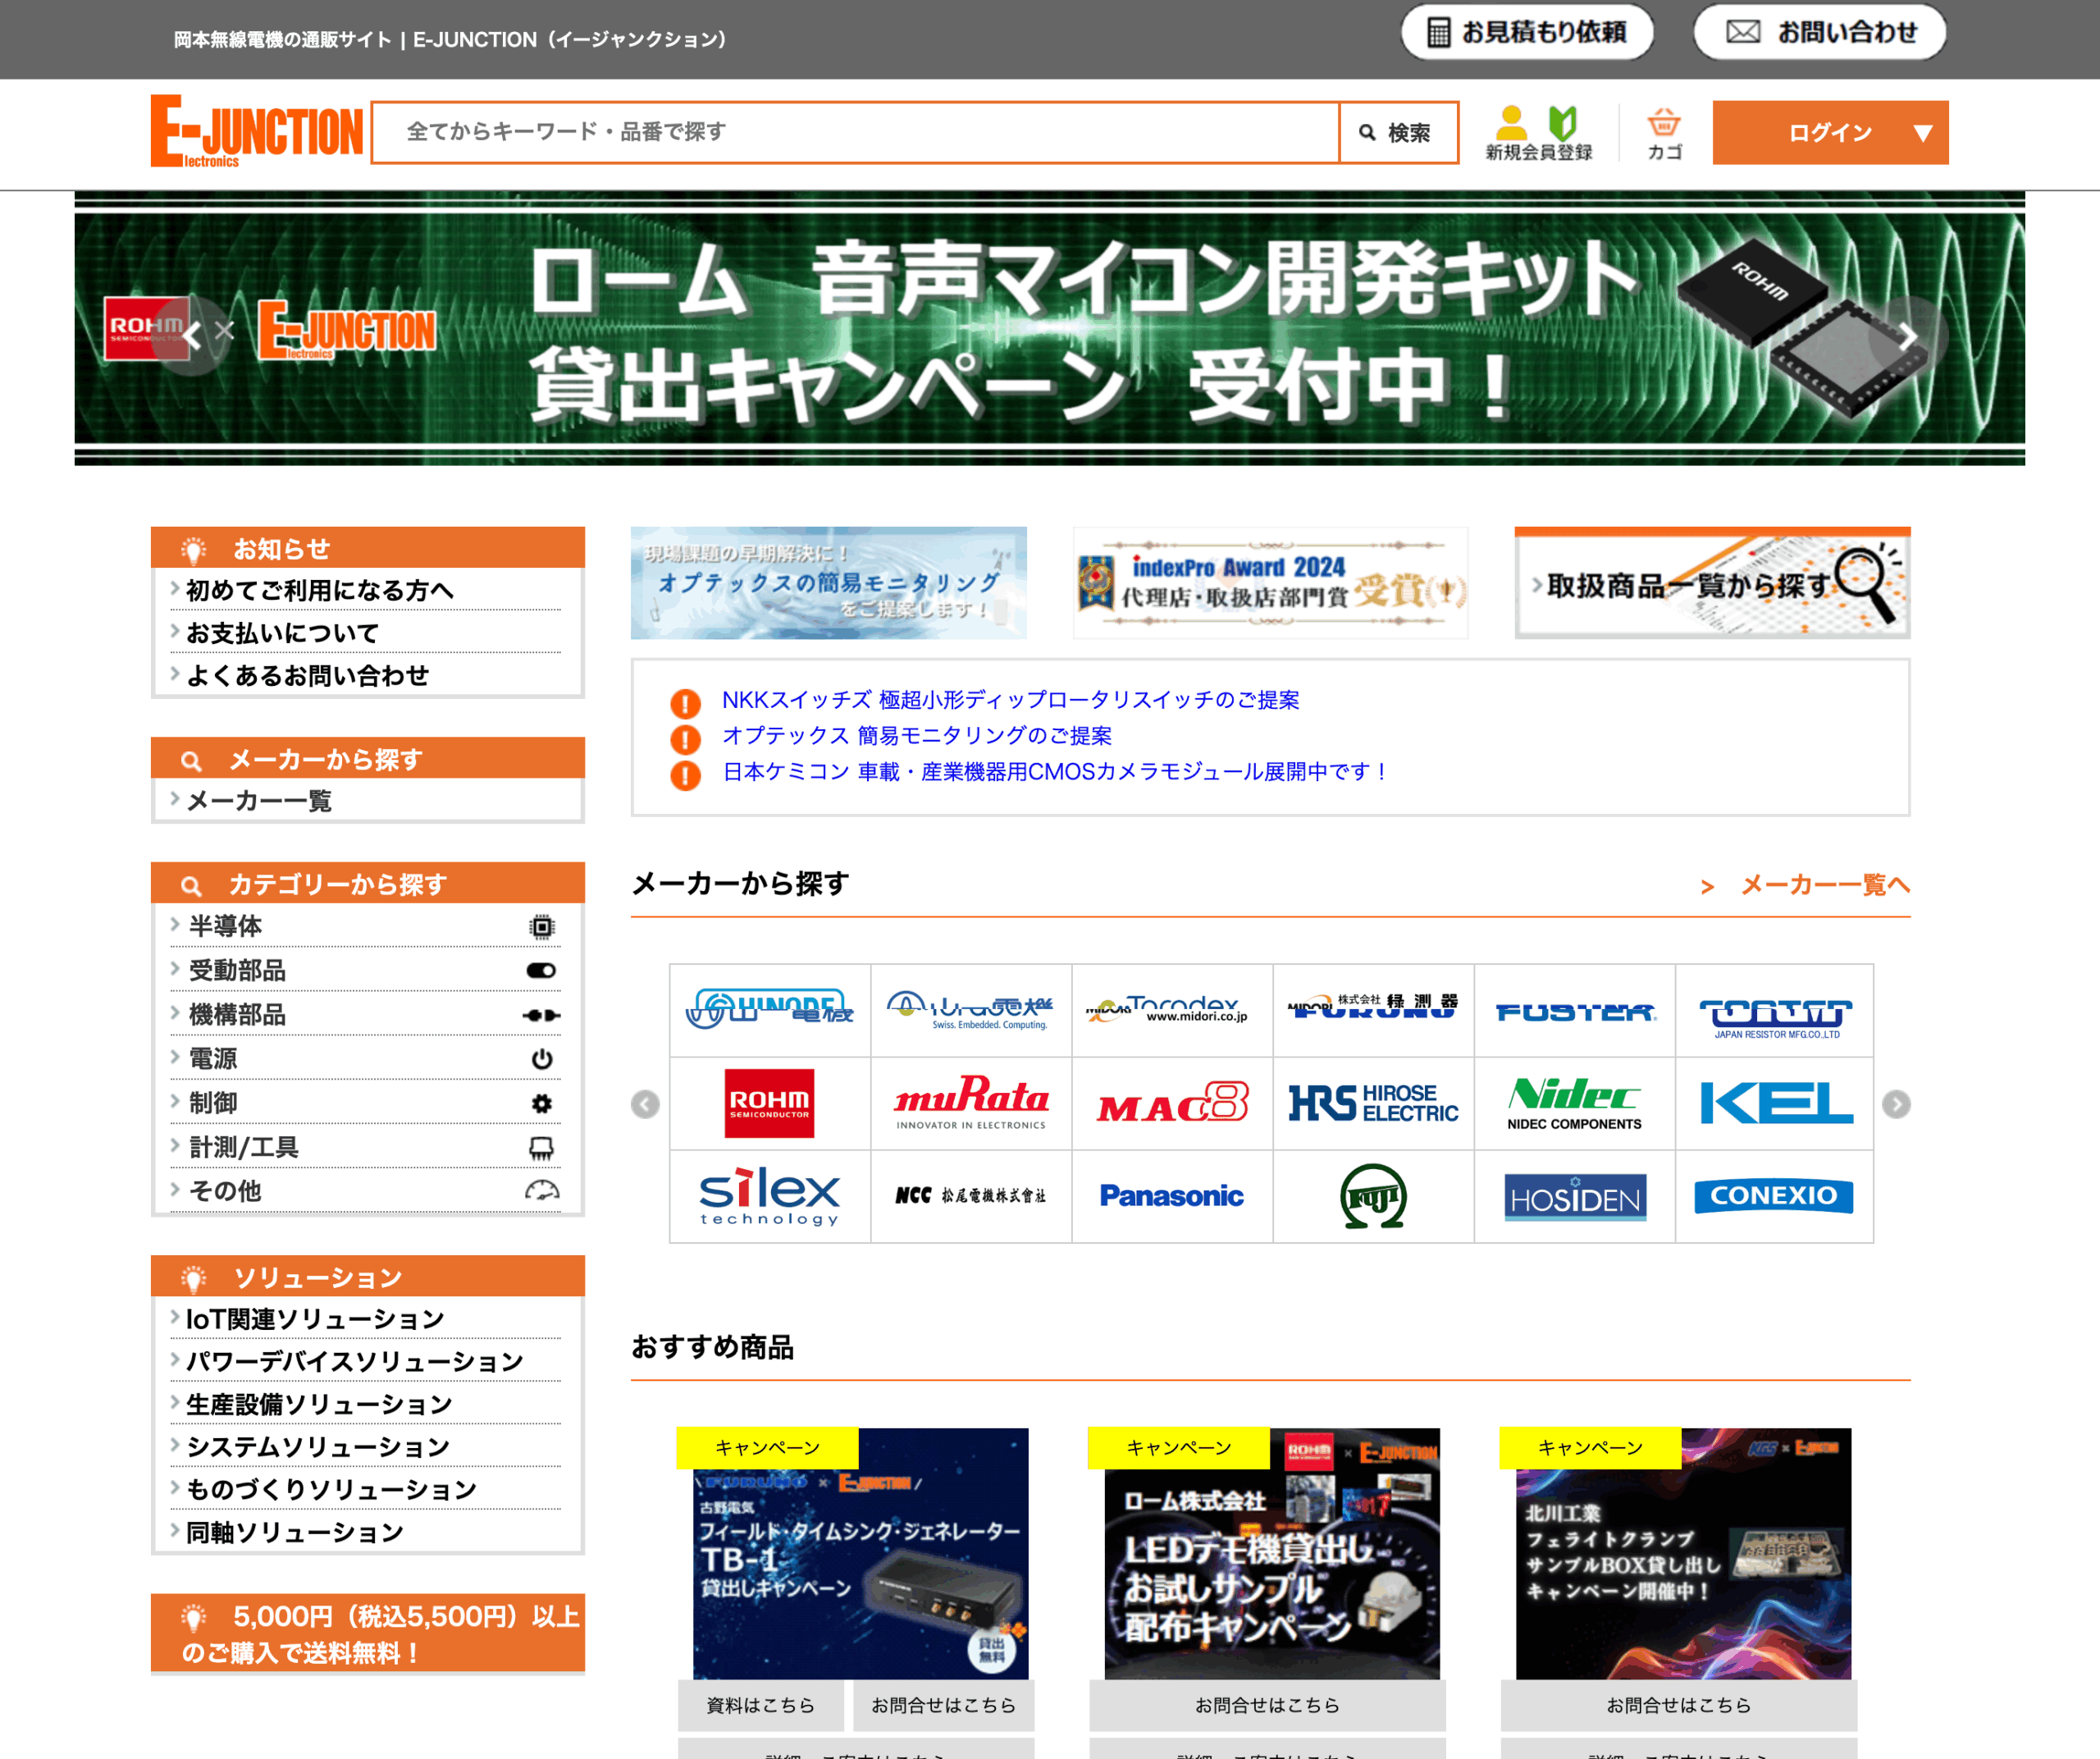The height and width of the screenshot is (1759, 2100).
Task: Open 送料無料 5,000円以上 banner
Action: pyautogui.click(x=368, y=1634)
